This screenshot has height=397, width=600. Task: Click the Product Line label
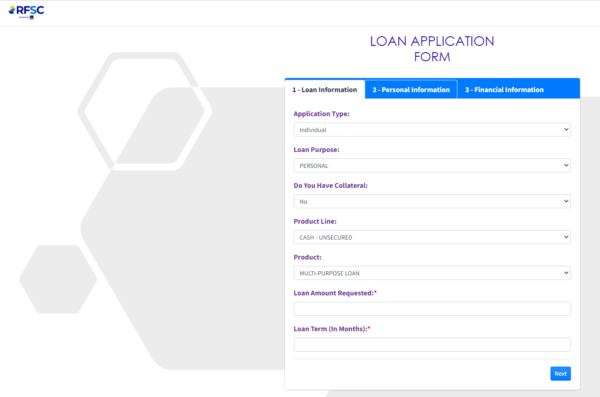(x=315, y=221)
